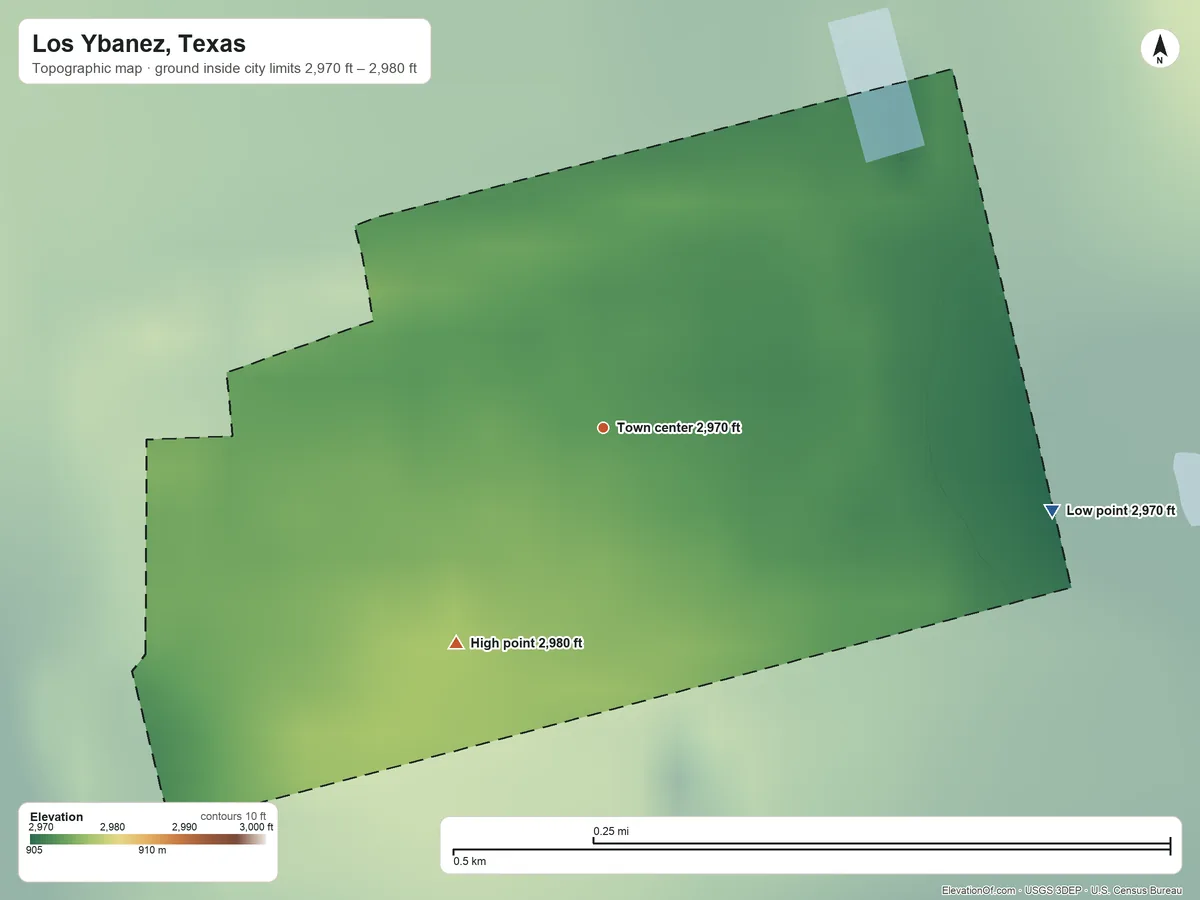1200x900 pixels.
Task: Click the topographic map subtitle text
Action: tap(224, 70)
